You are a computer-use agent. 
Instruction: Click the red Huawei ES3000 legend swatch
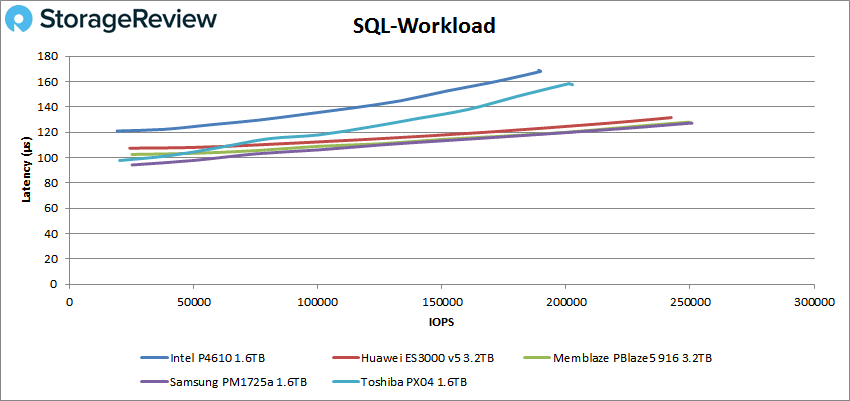[345, 358]
